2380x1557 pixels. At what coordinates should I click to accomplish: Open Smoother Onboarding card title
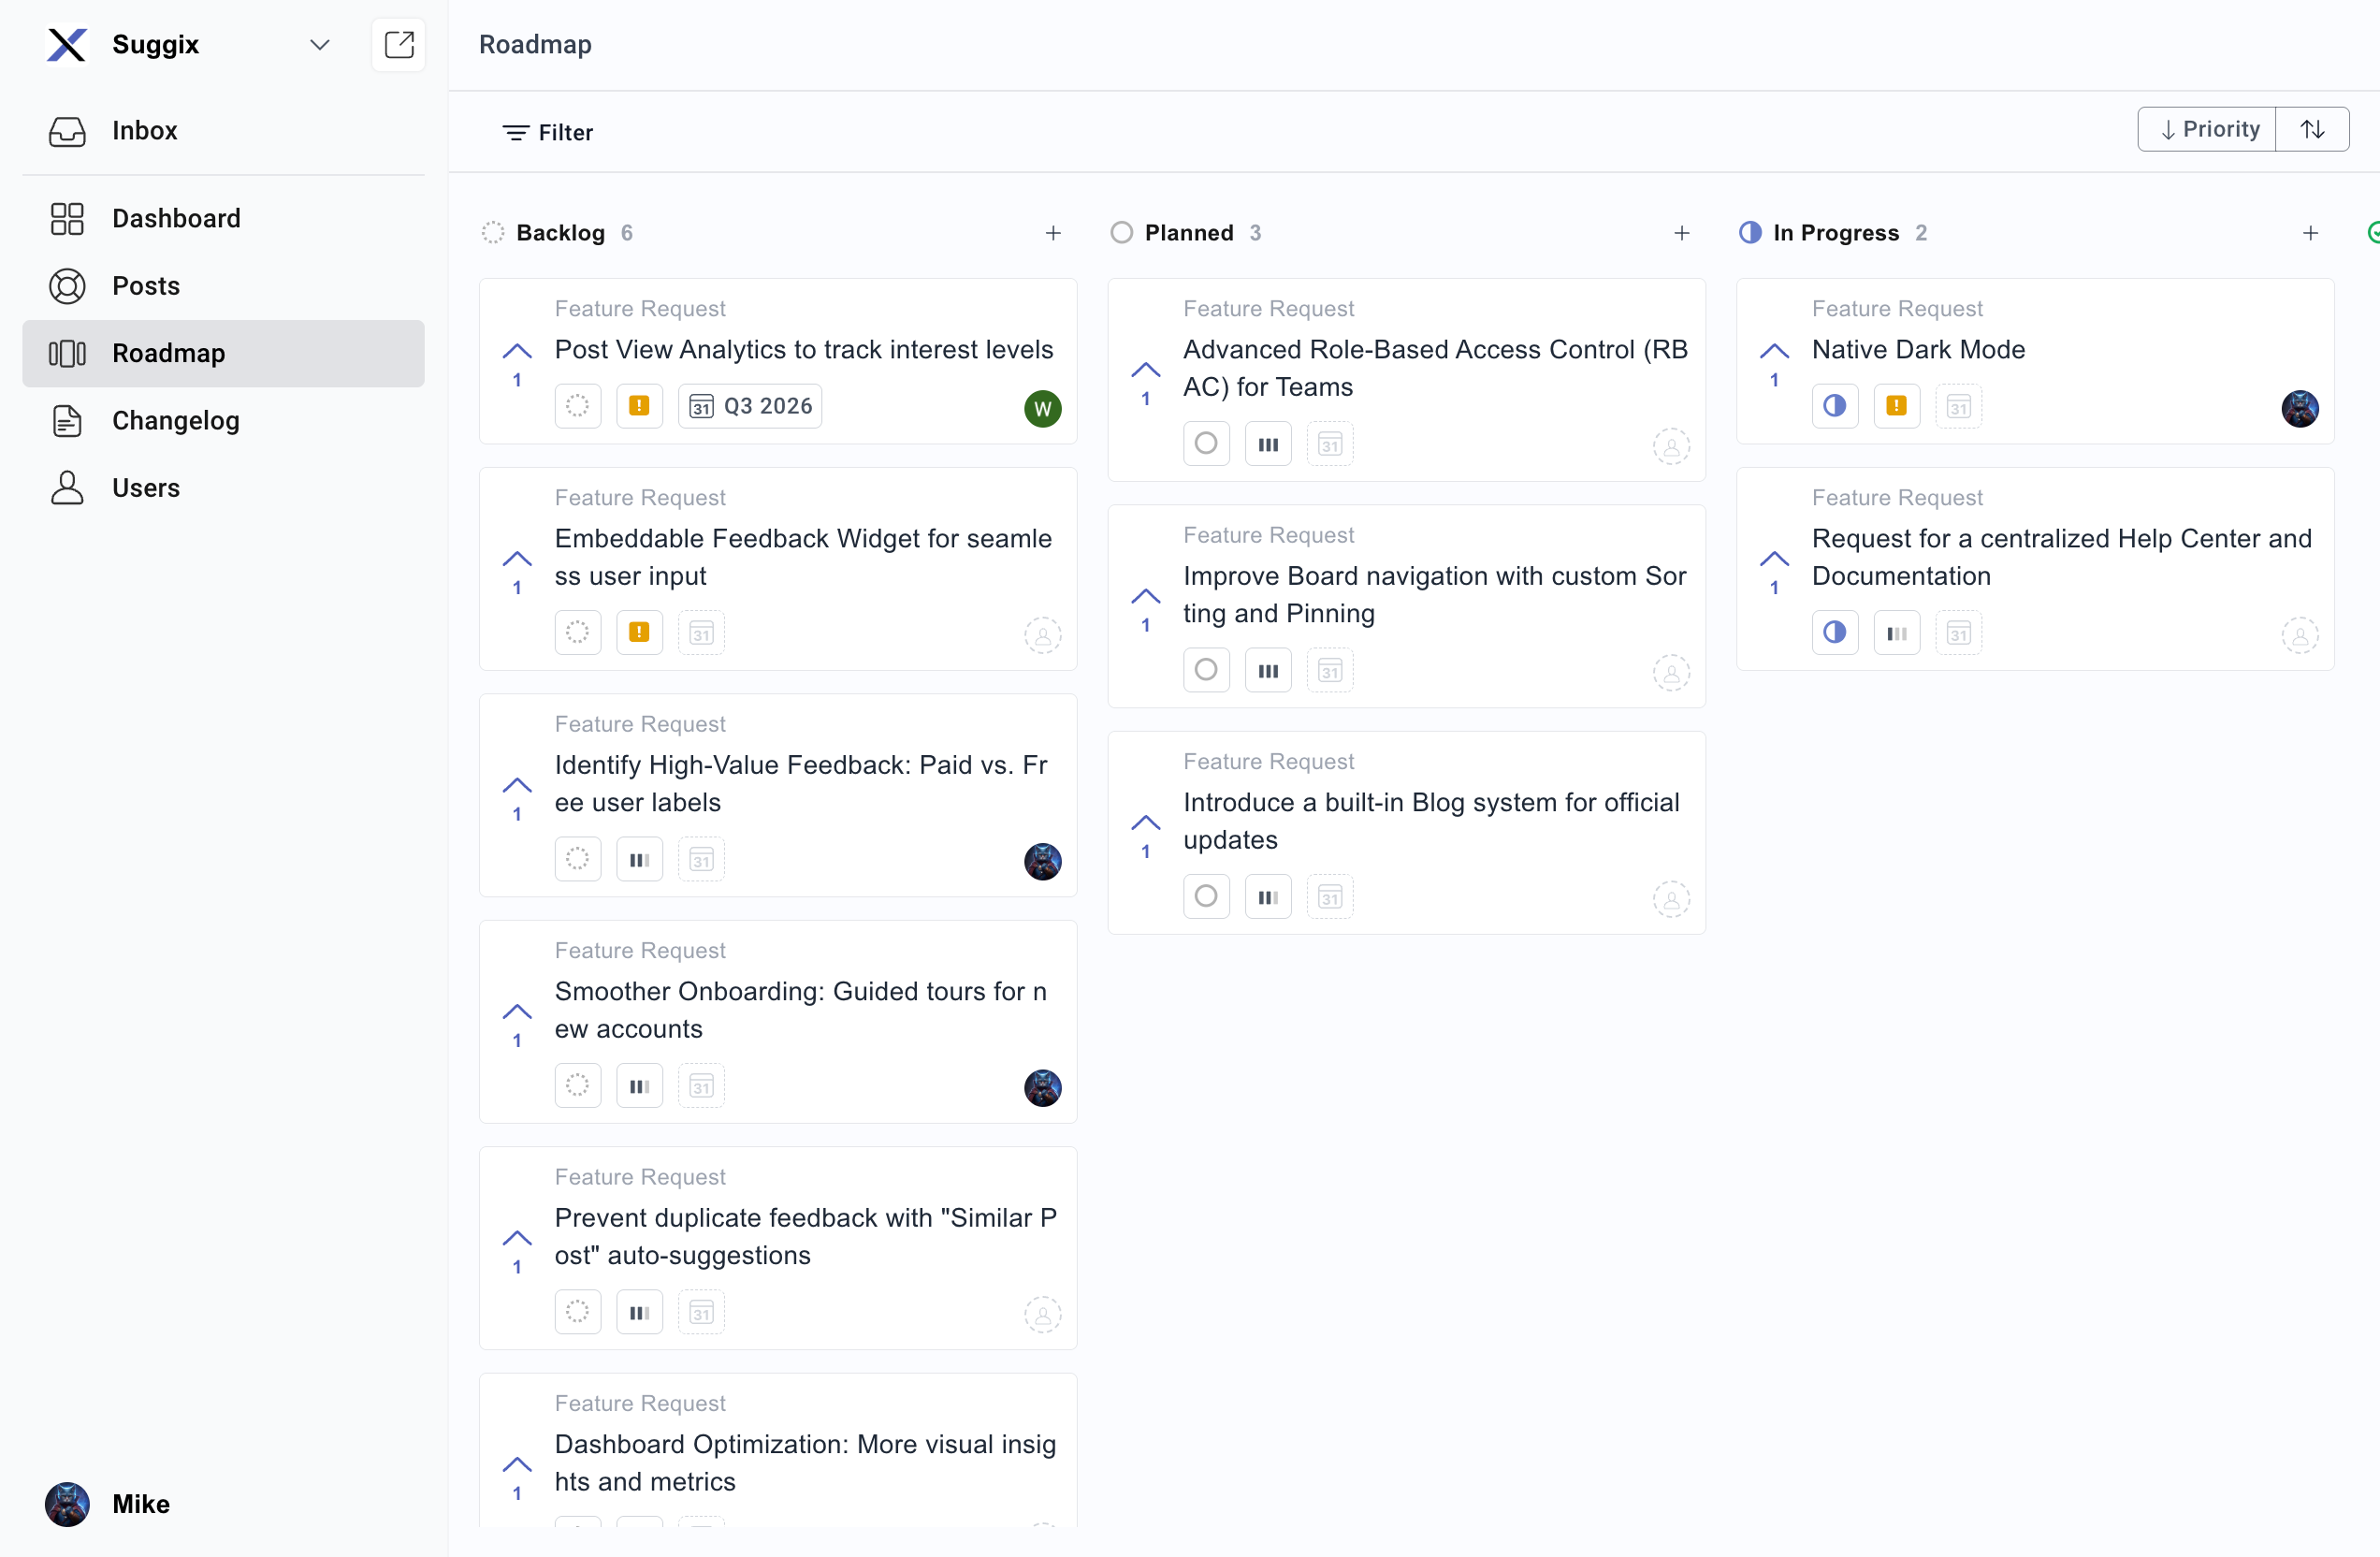tap(800, 1009)
